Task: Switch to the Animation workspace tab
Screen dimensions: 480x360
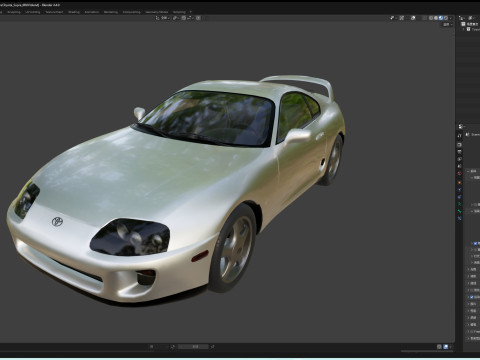Action: point(92,12)
